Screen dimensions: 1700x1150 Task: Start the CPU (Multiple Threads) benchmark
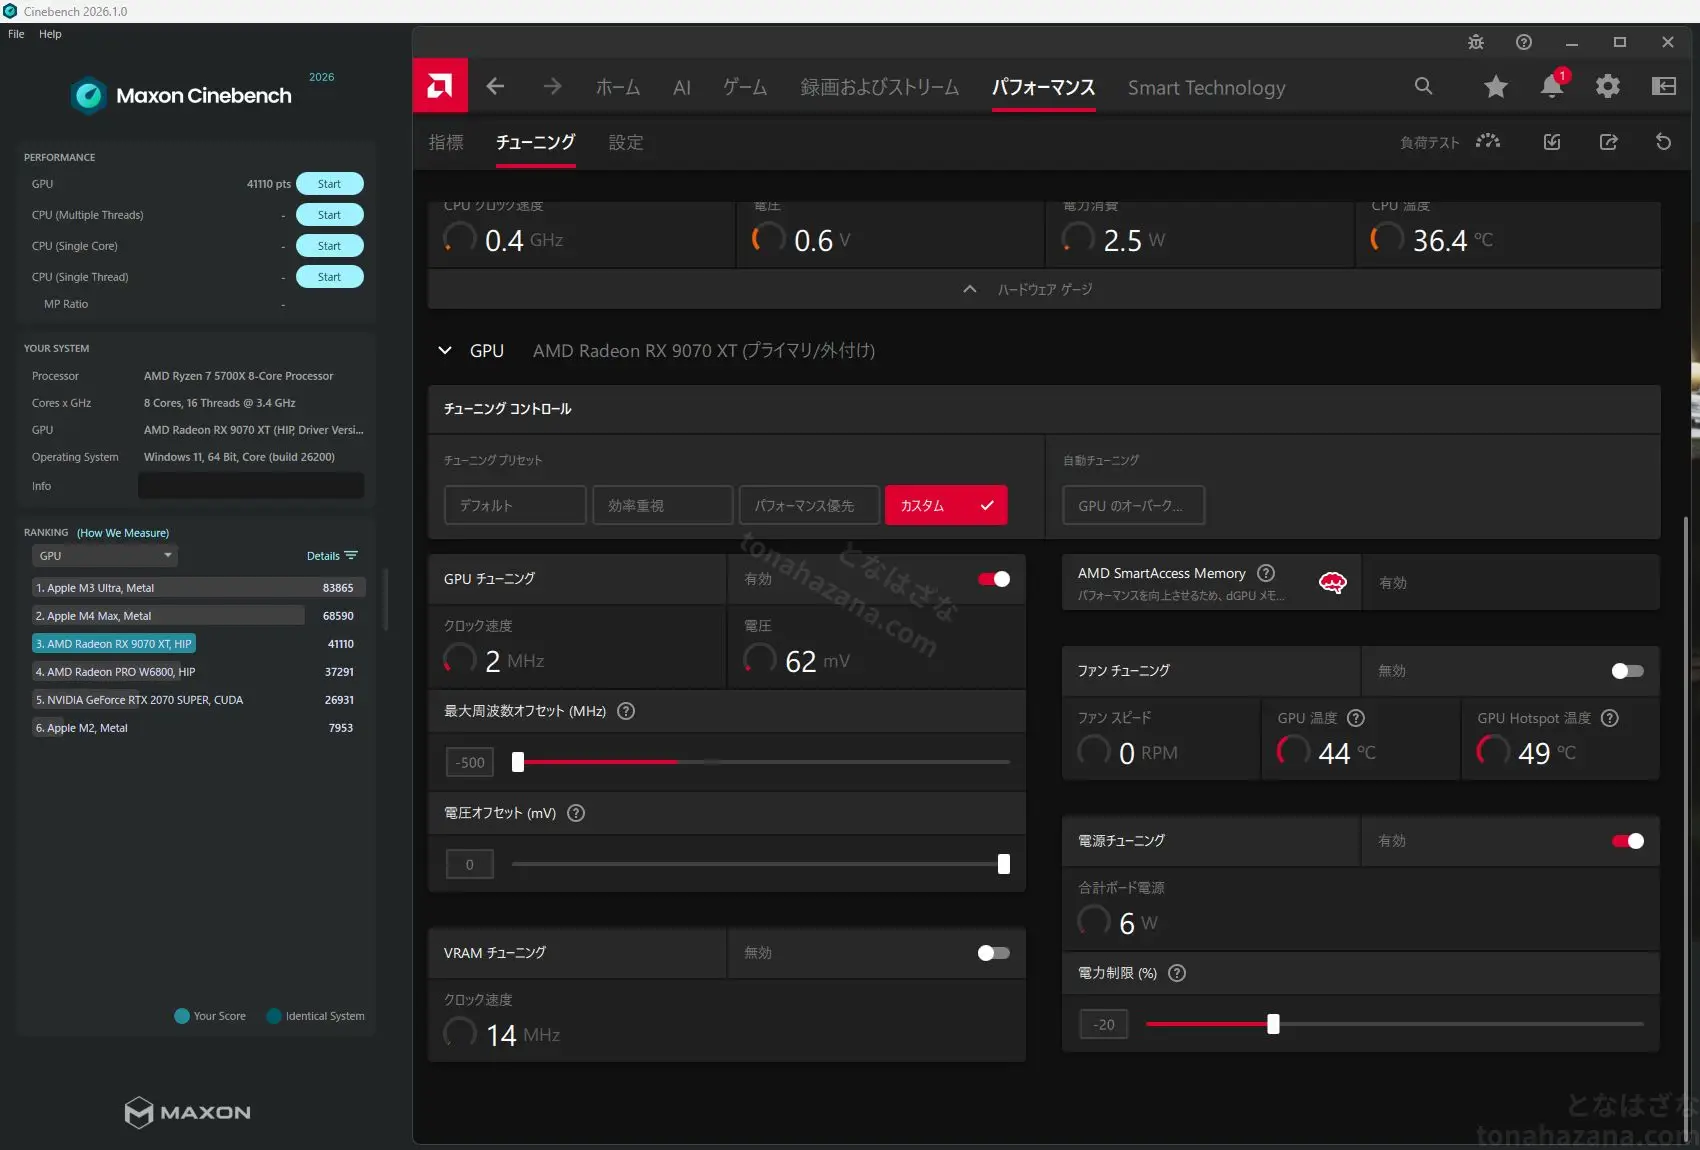point(329,215)
